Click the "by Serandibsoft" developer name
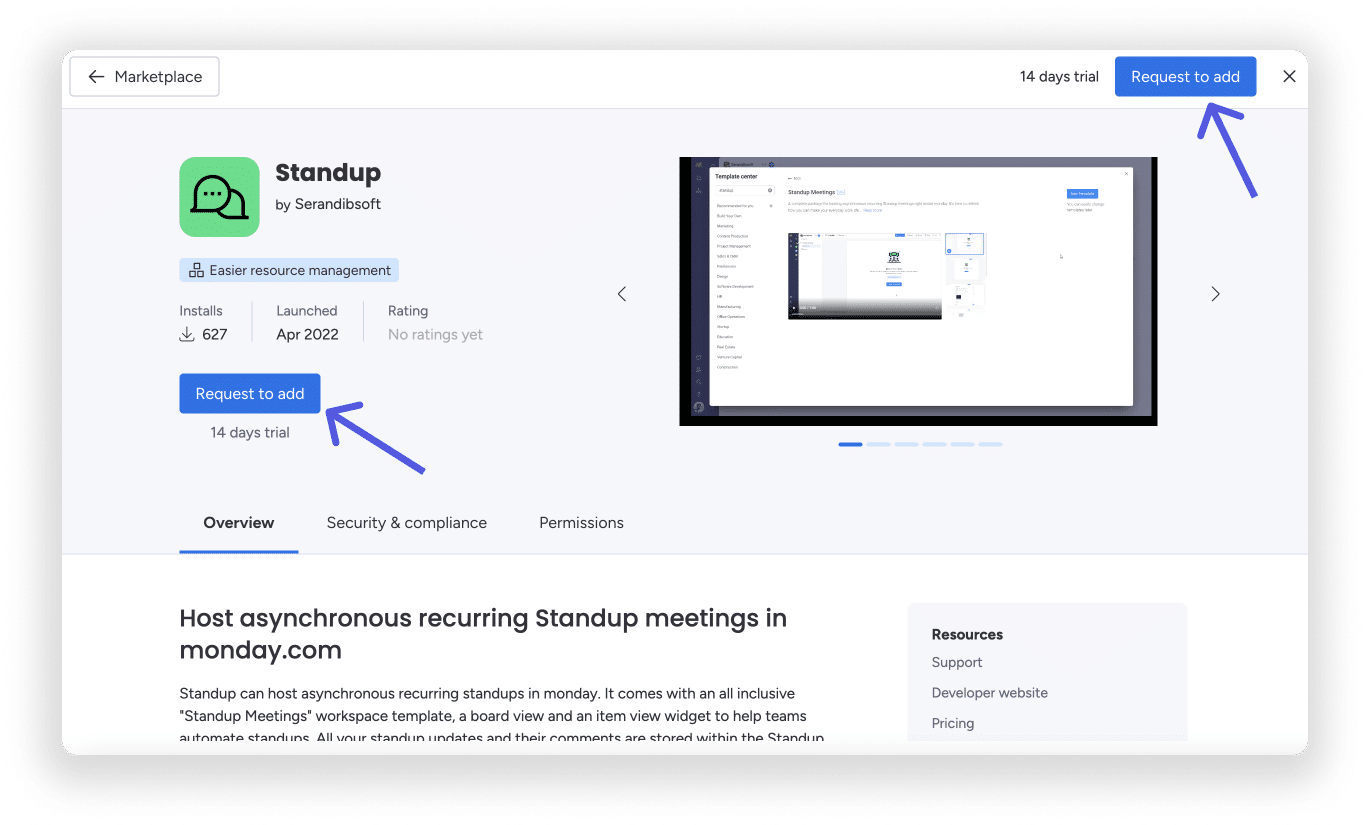 328,204
